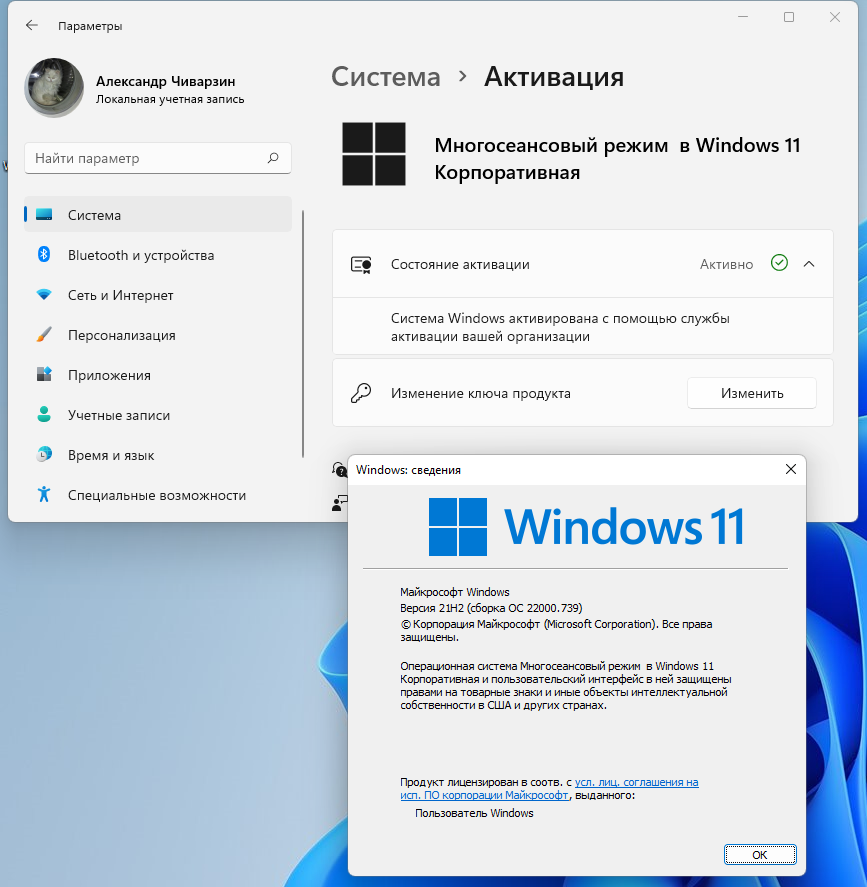Open 'Персонализация' section
This screenshot has width=867, height=887.
point(158,335)
